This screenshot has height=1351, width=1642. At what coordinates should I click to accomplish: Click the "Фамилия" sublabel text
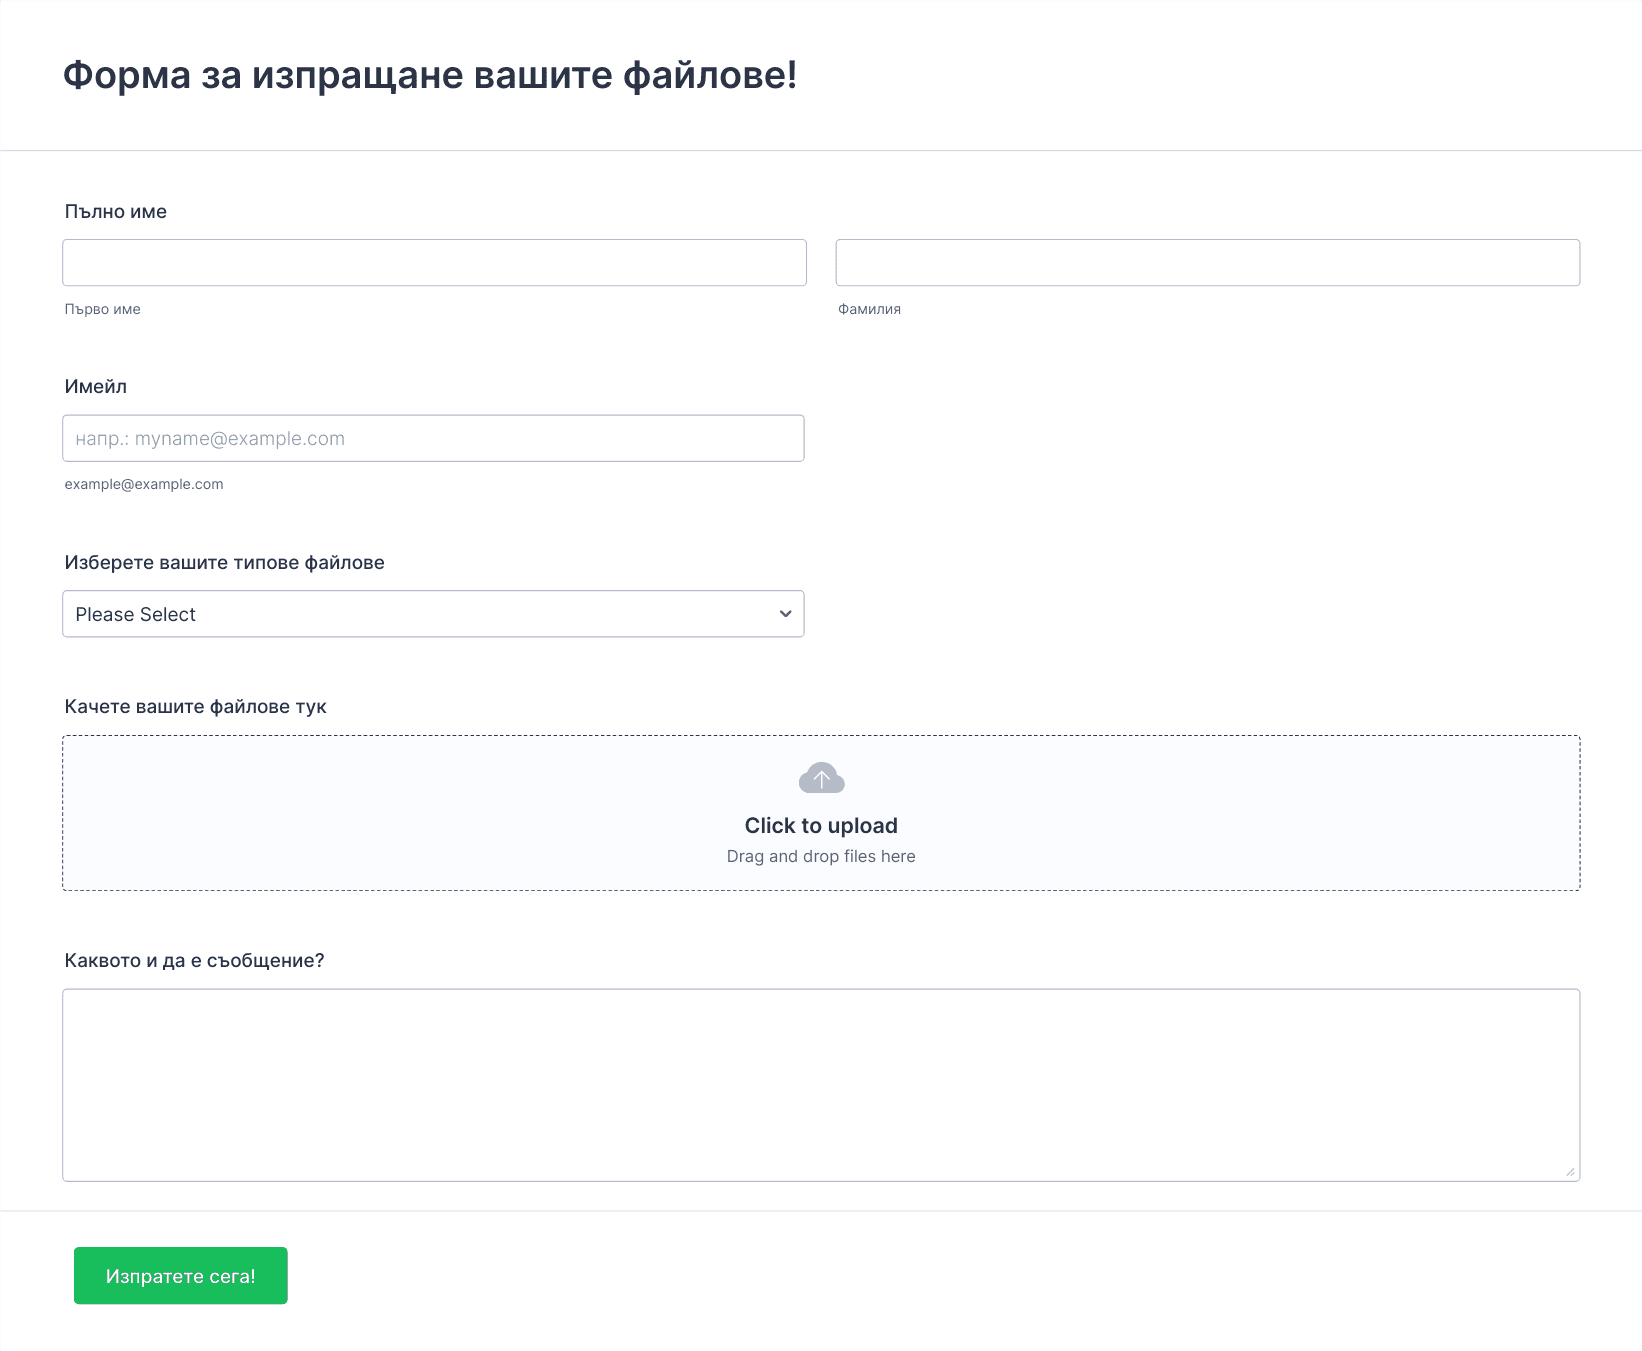(x=870, y=309)
